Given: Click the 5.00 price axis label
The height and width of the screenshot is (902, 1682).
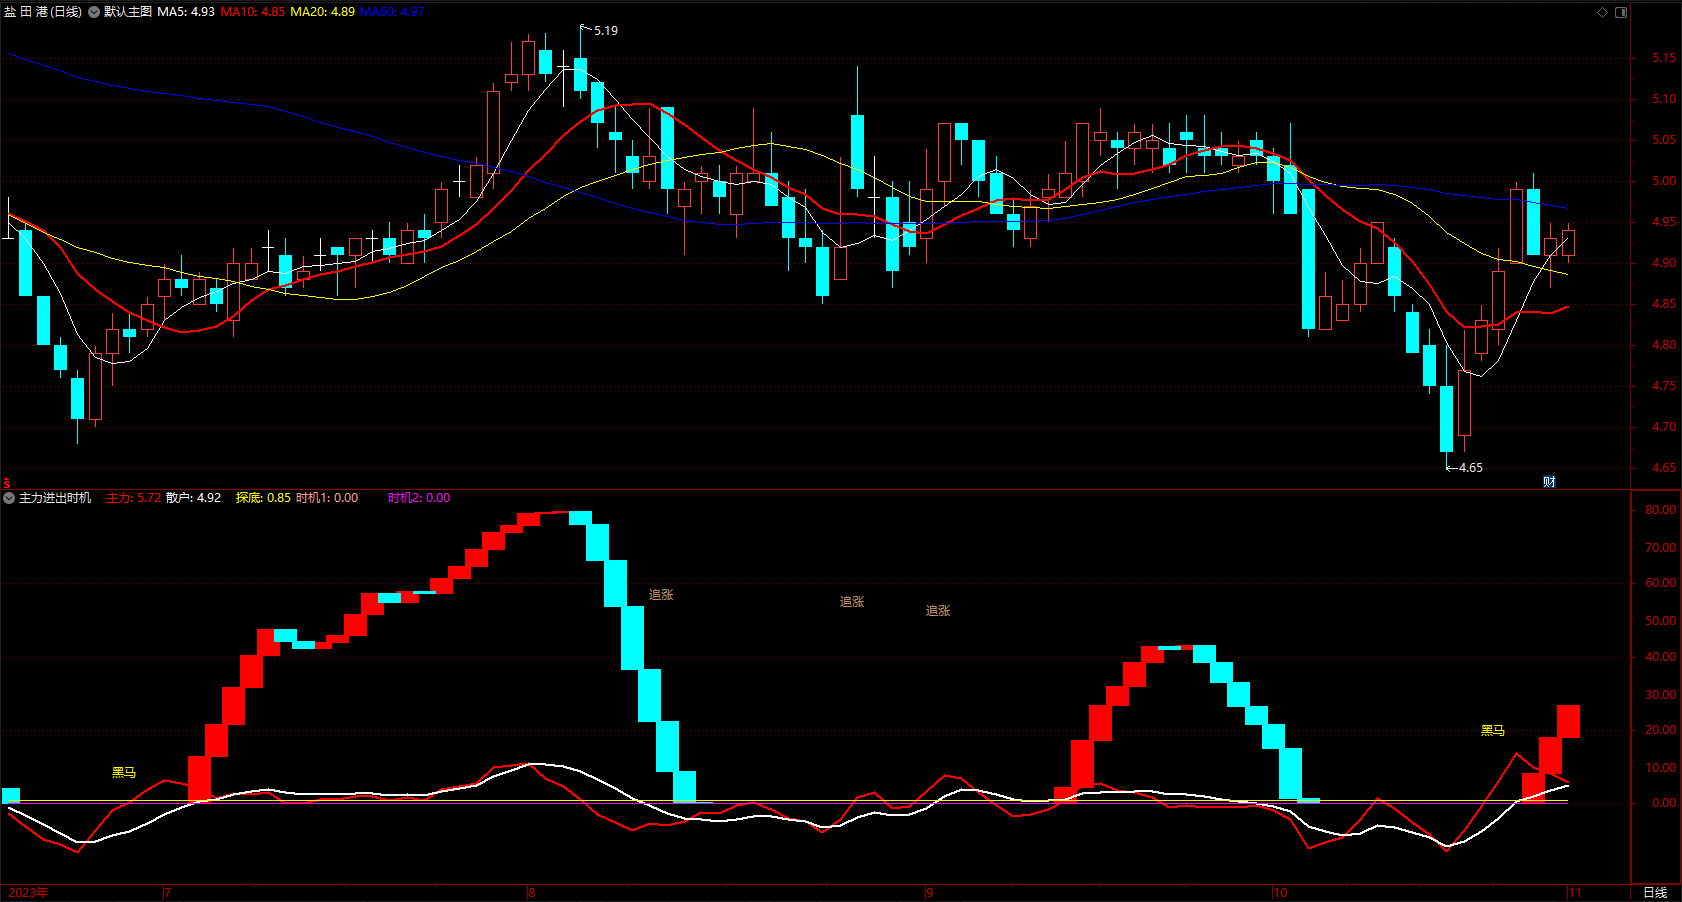Looking at the screenshot, I should pyautogui.click(x=1664, y=181).
